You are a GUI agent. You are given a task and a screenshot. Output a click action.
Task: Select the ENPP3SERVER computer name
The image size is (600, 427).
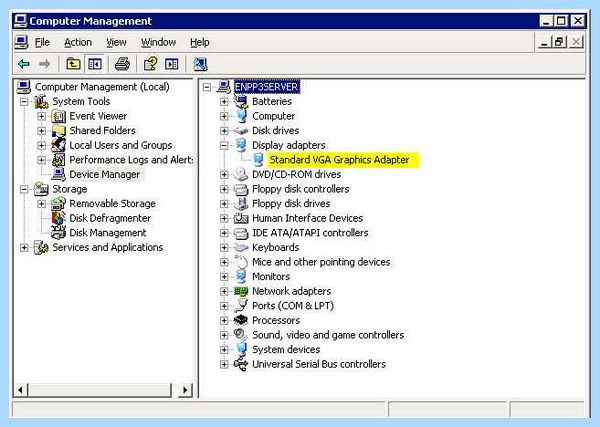[266, 87]
